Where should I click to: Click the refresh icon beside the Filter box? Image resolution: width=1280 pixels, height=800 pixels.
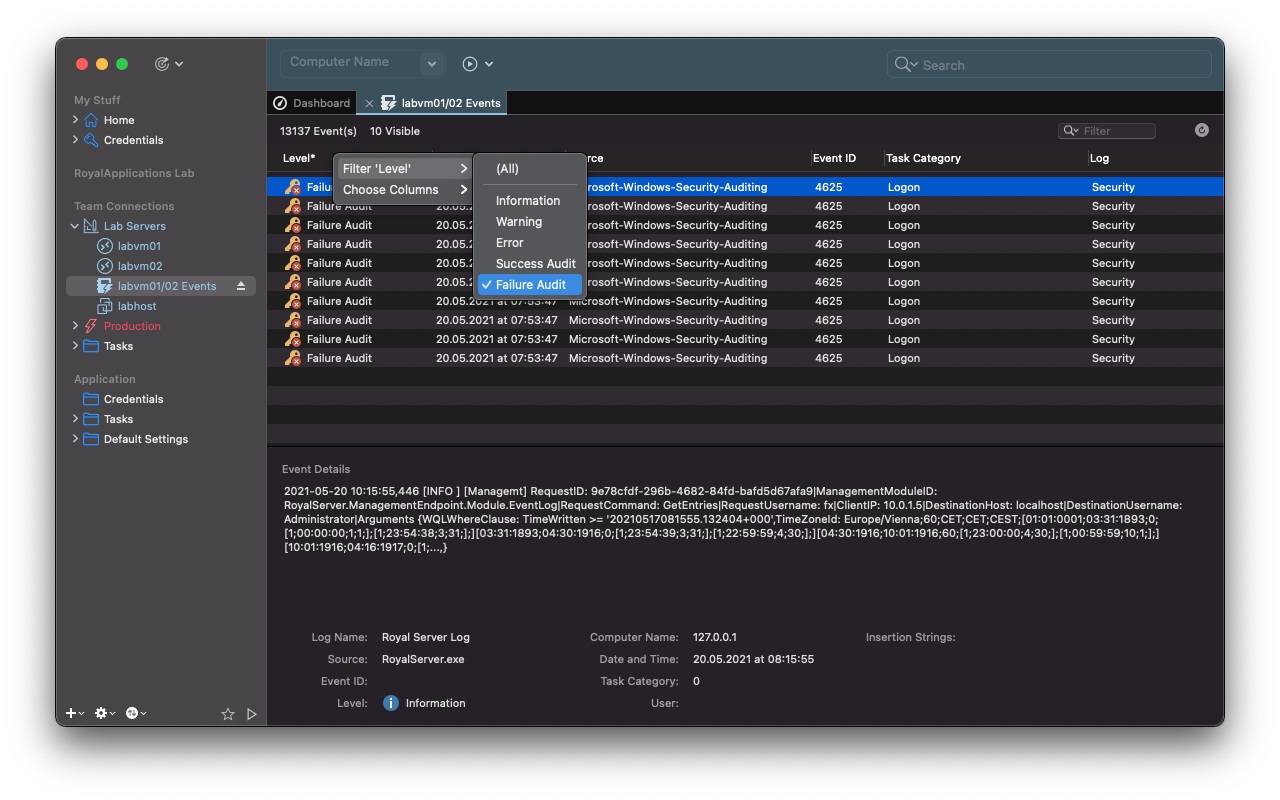coord(1201,130)
